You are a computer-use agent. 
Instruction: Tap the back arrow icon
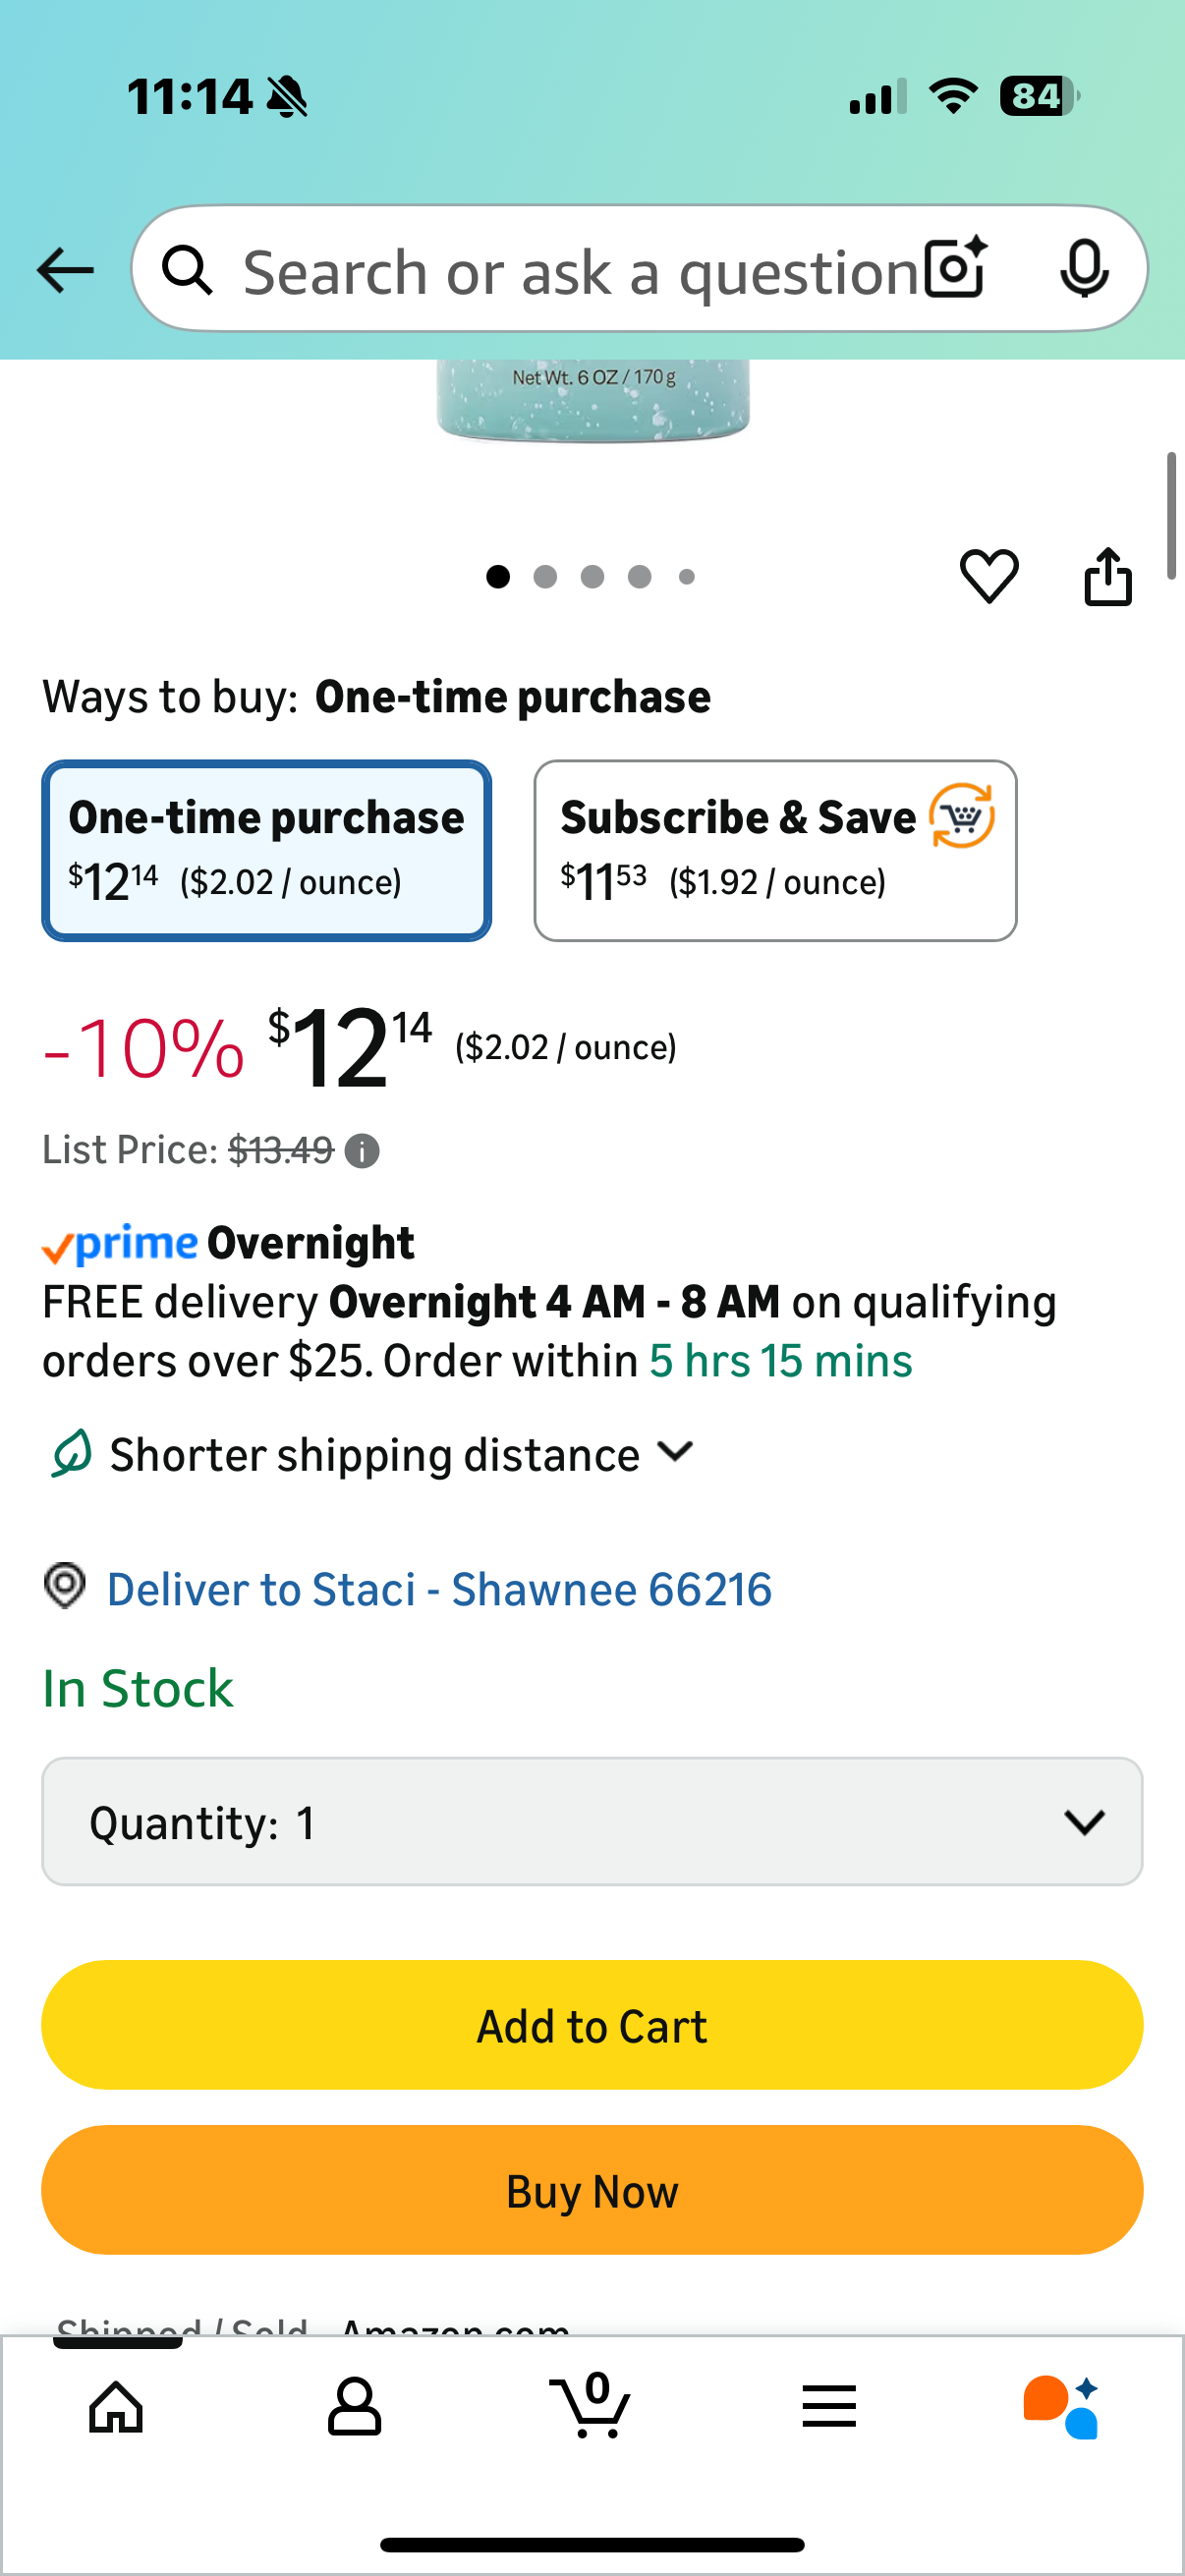[65, 270]
